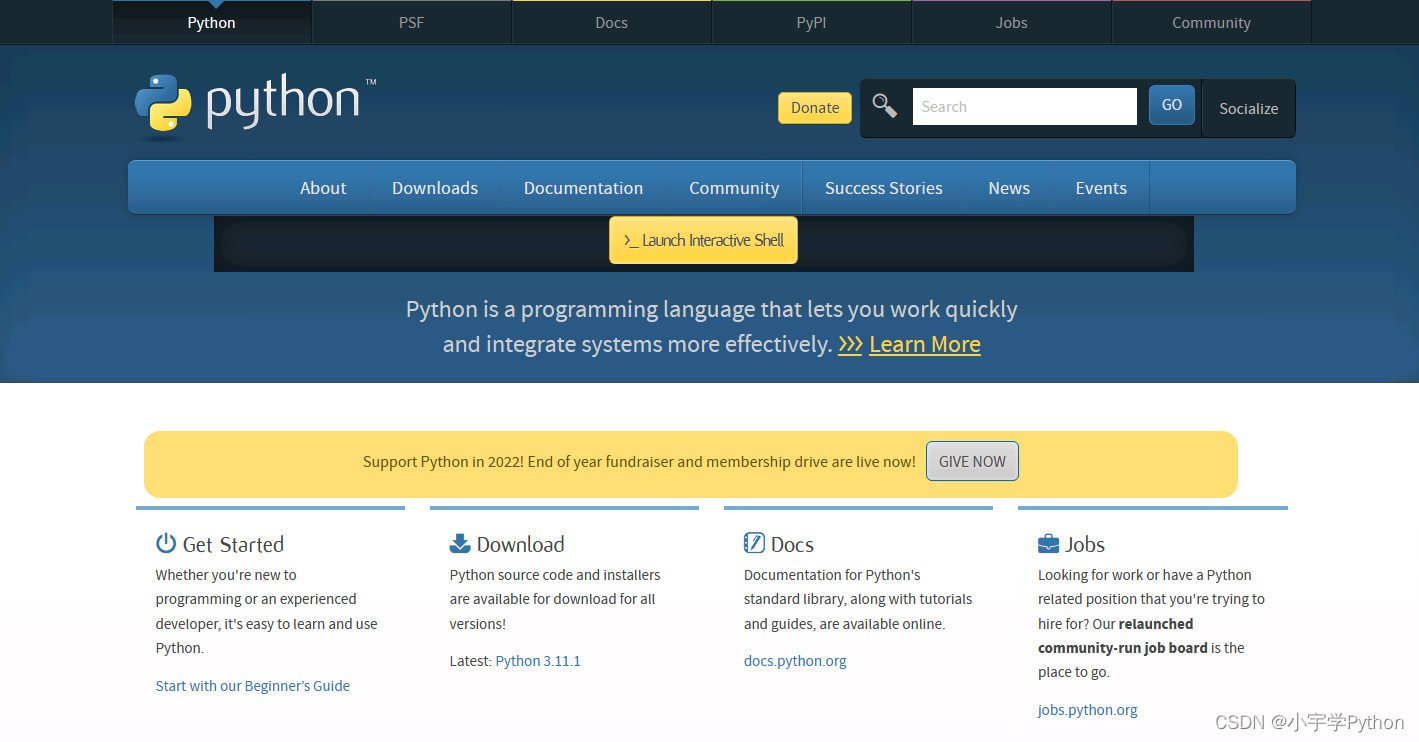The image size is (1419, 742).
Task: Click the triple chevron before Learn More
Action: [x=850, y=345]
